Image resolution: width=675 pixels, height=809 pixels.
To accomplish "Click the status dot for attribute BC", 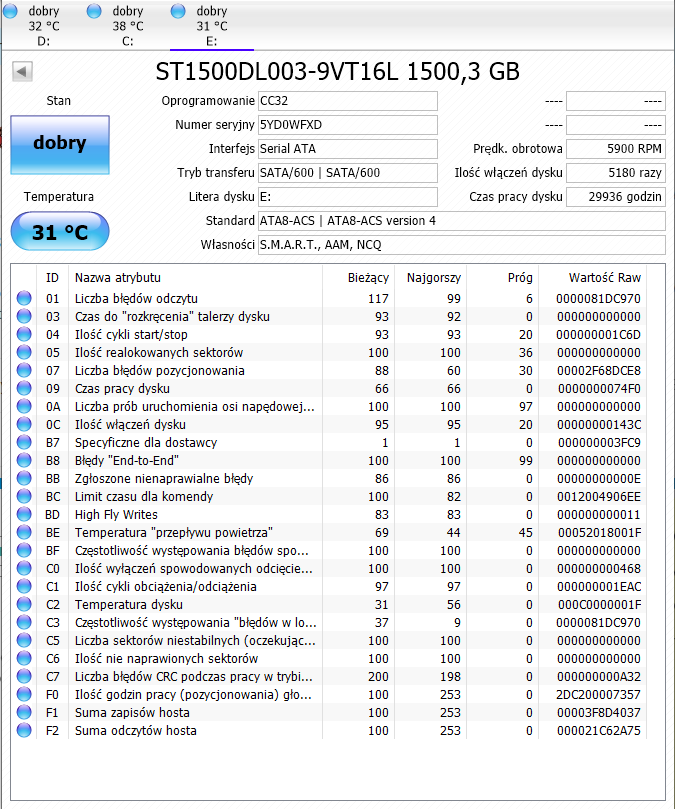I will pyautogui.click(x=24, y=496).
